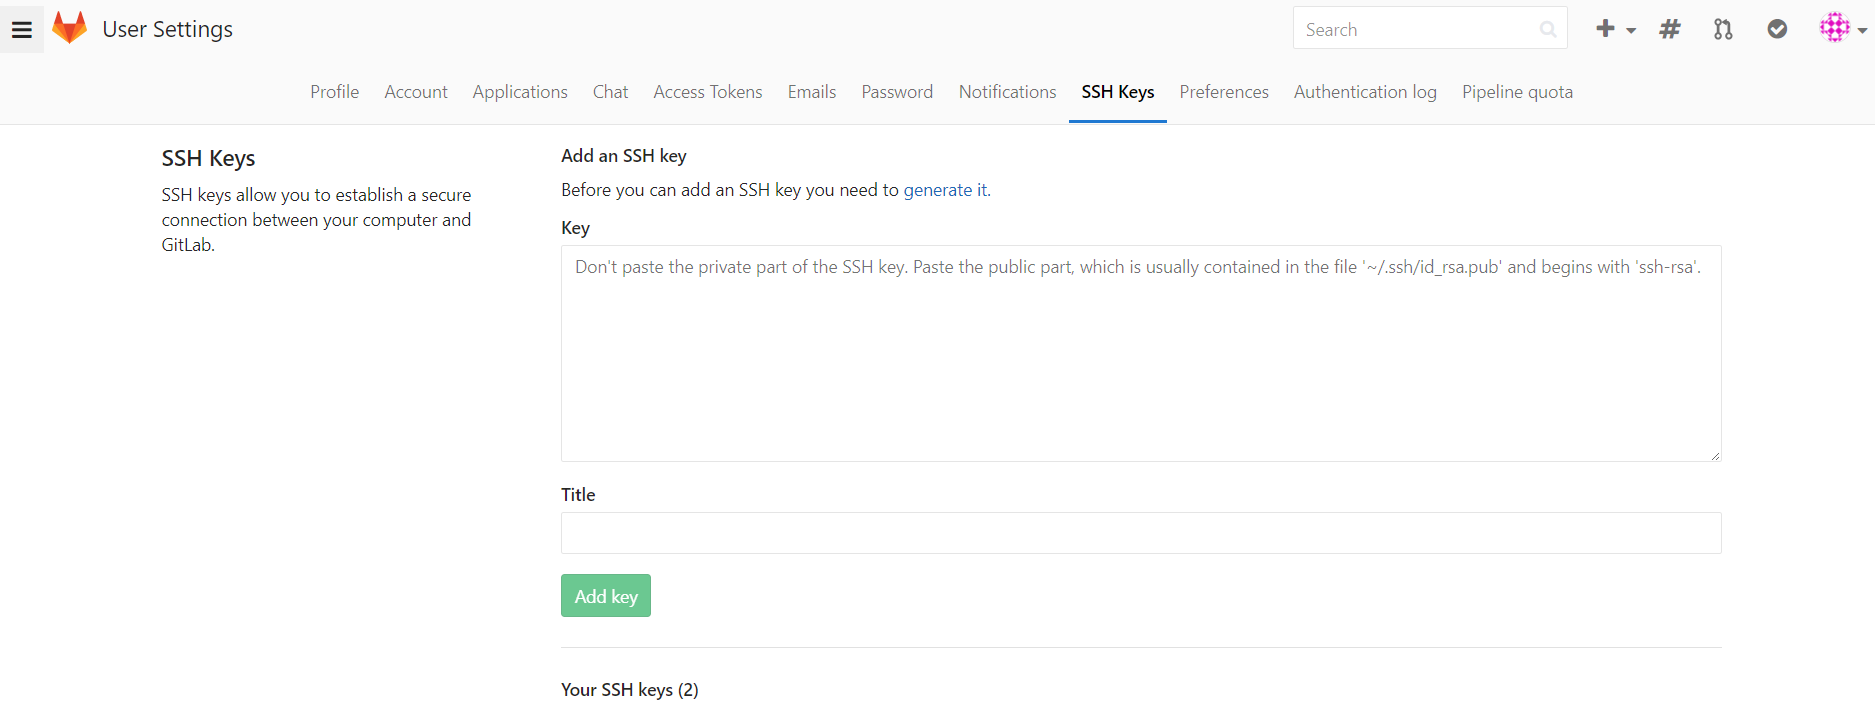Open the merge requests icon
Viewport: 1875px width, 726px height.
point(1723,29)
